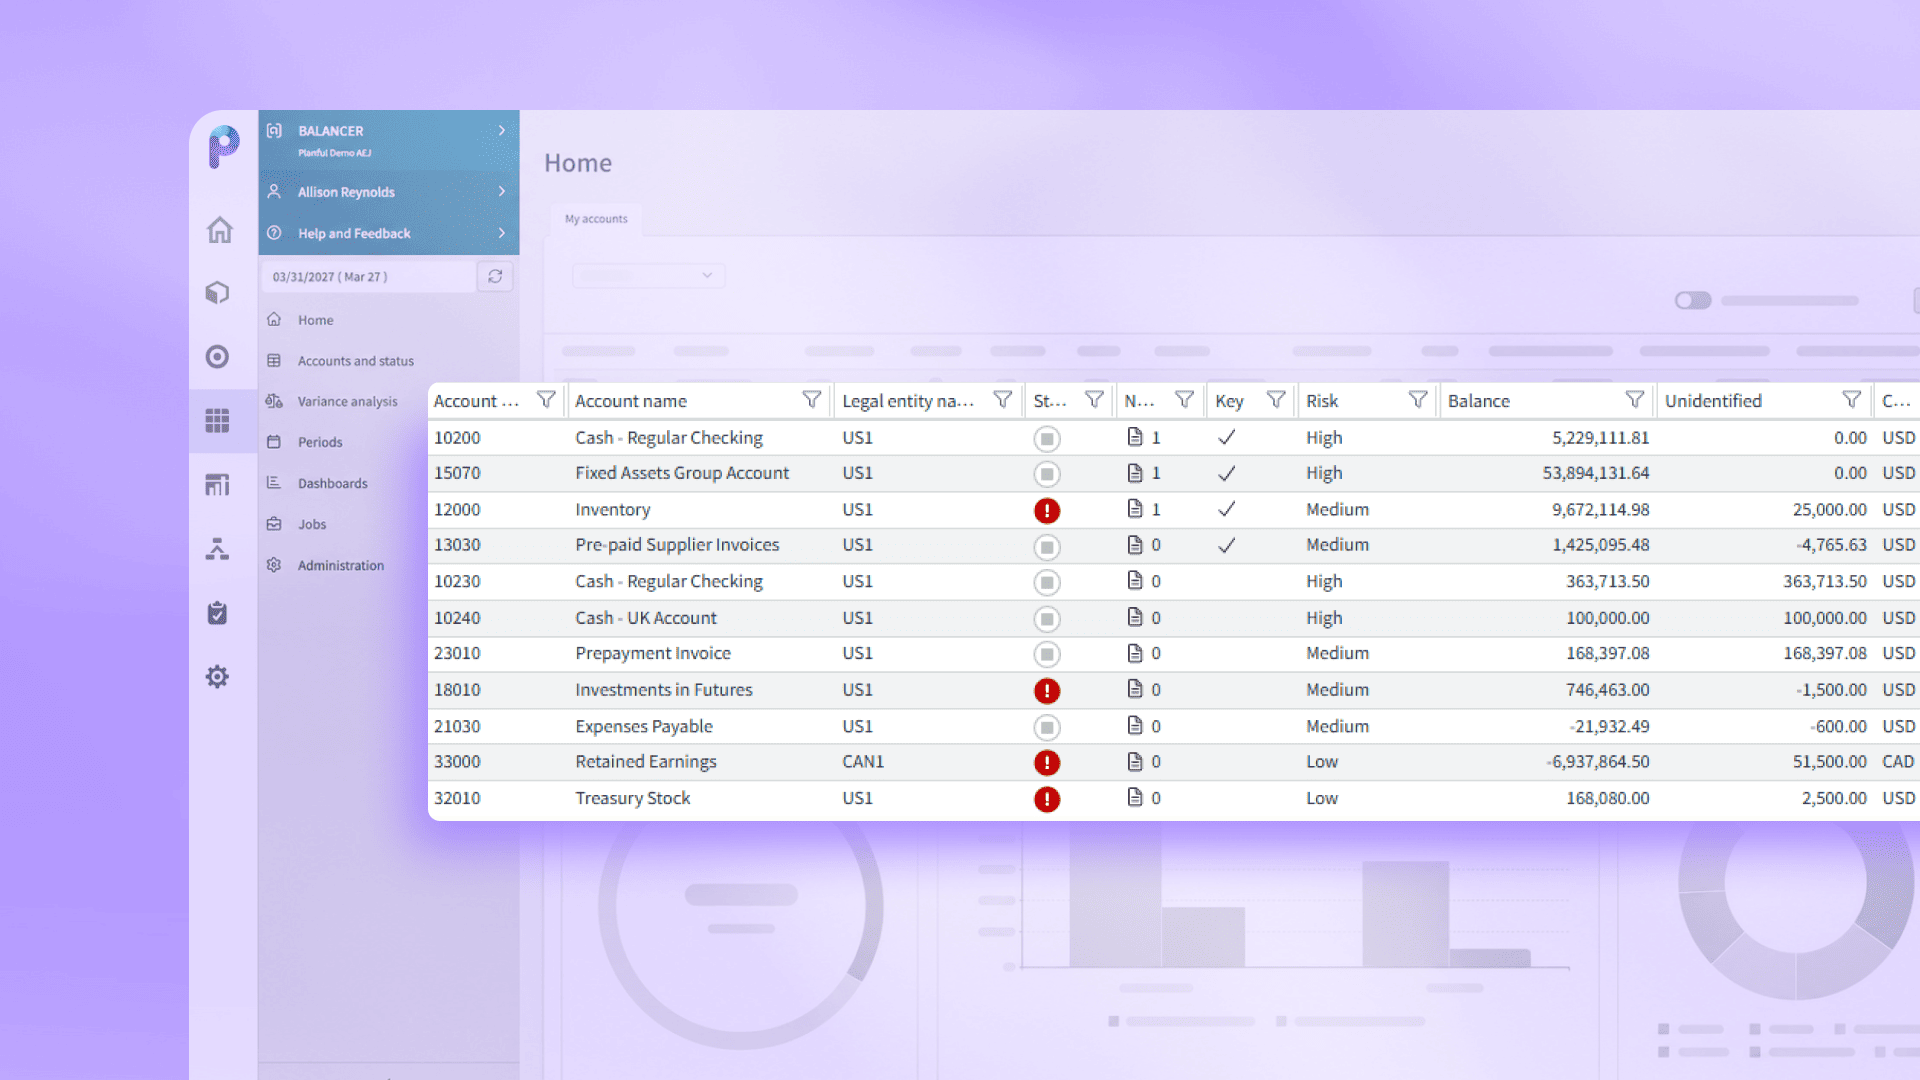
Task: Click the status icon for Cash - UK Account
Action: click(1047, 619)
